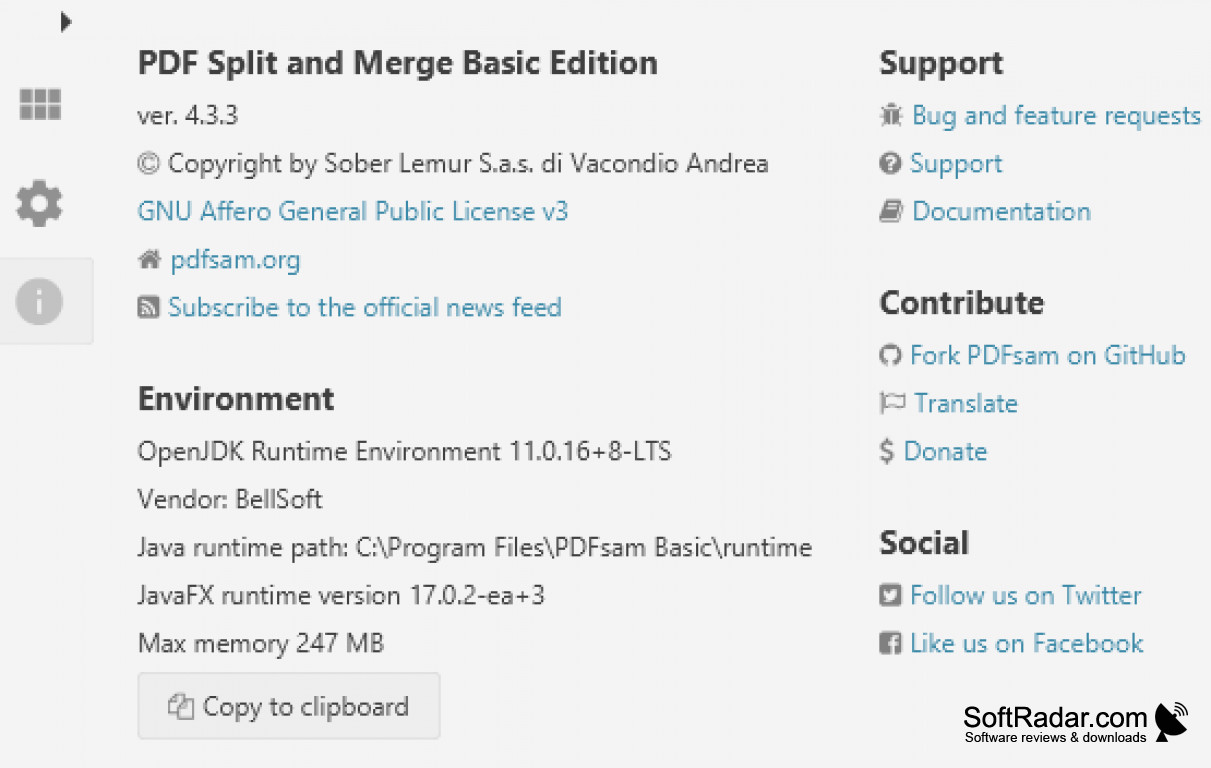Visit the pdfsam.org website
This screenshot has height=768, width=1211.
(235, 259)
